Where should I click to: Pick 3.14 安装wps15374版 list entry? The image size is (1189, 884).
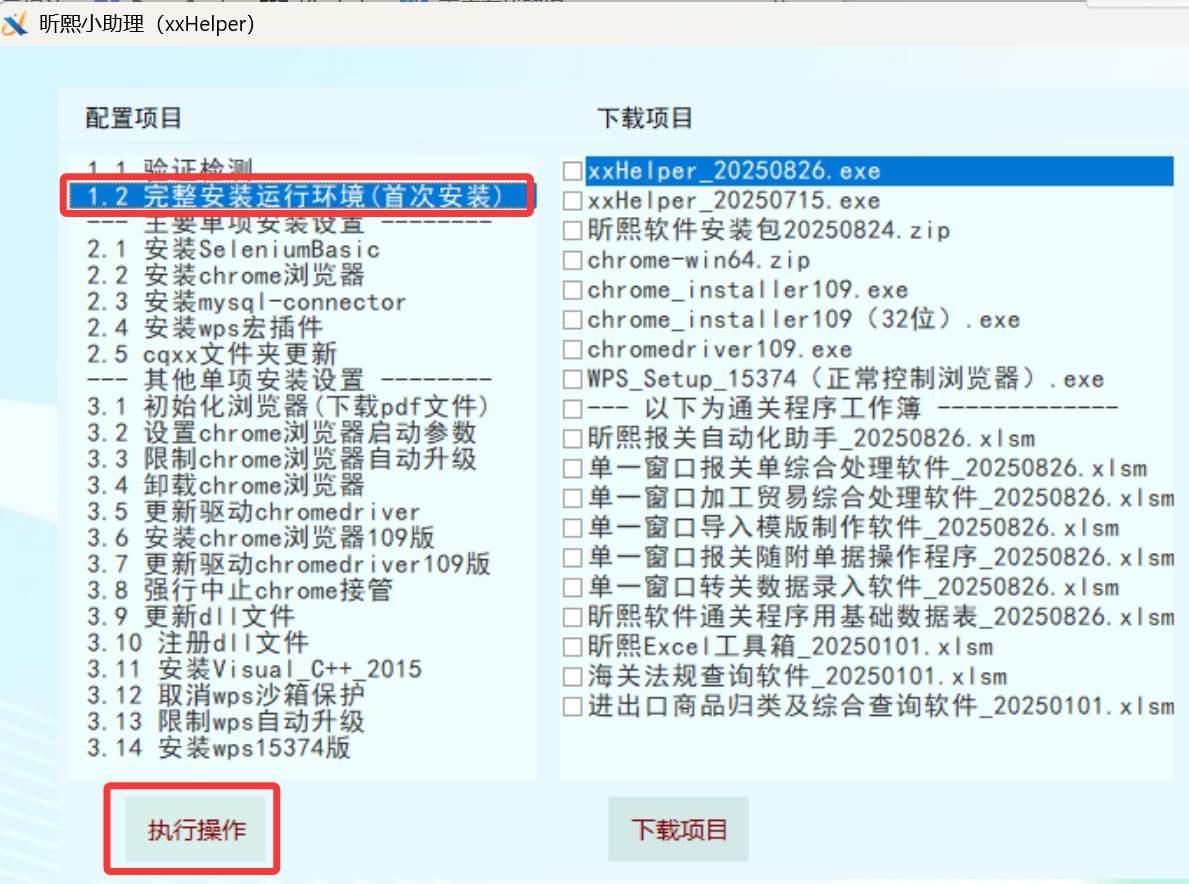tap(218, 747)
